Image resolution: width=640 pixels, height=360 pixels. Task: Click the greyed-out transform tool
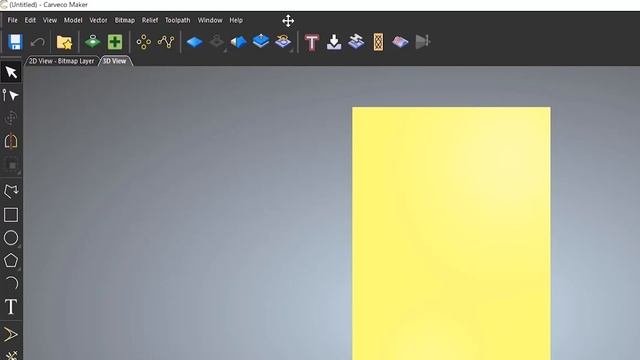pyautogui.click(x=11, y=118)
